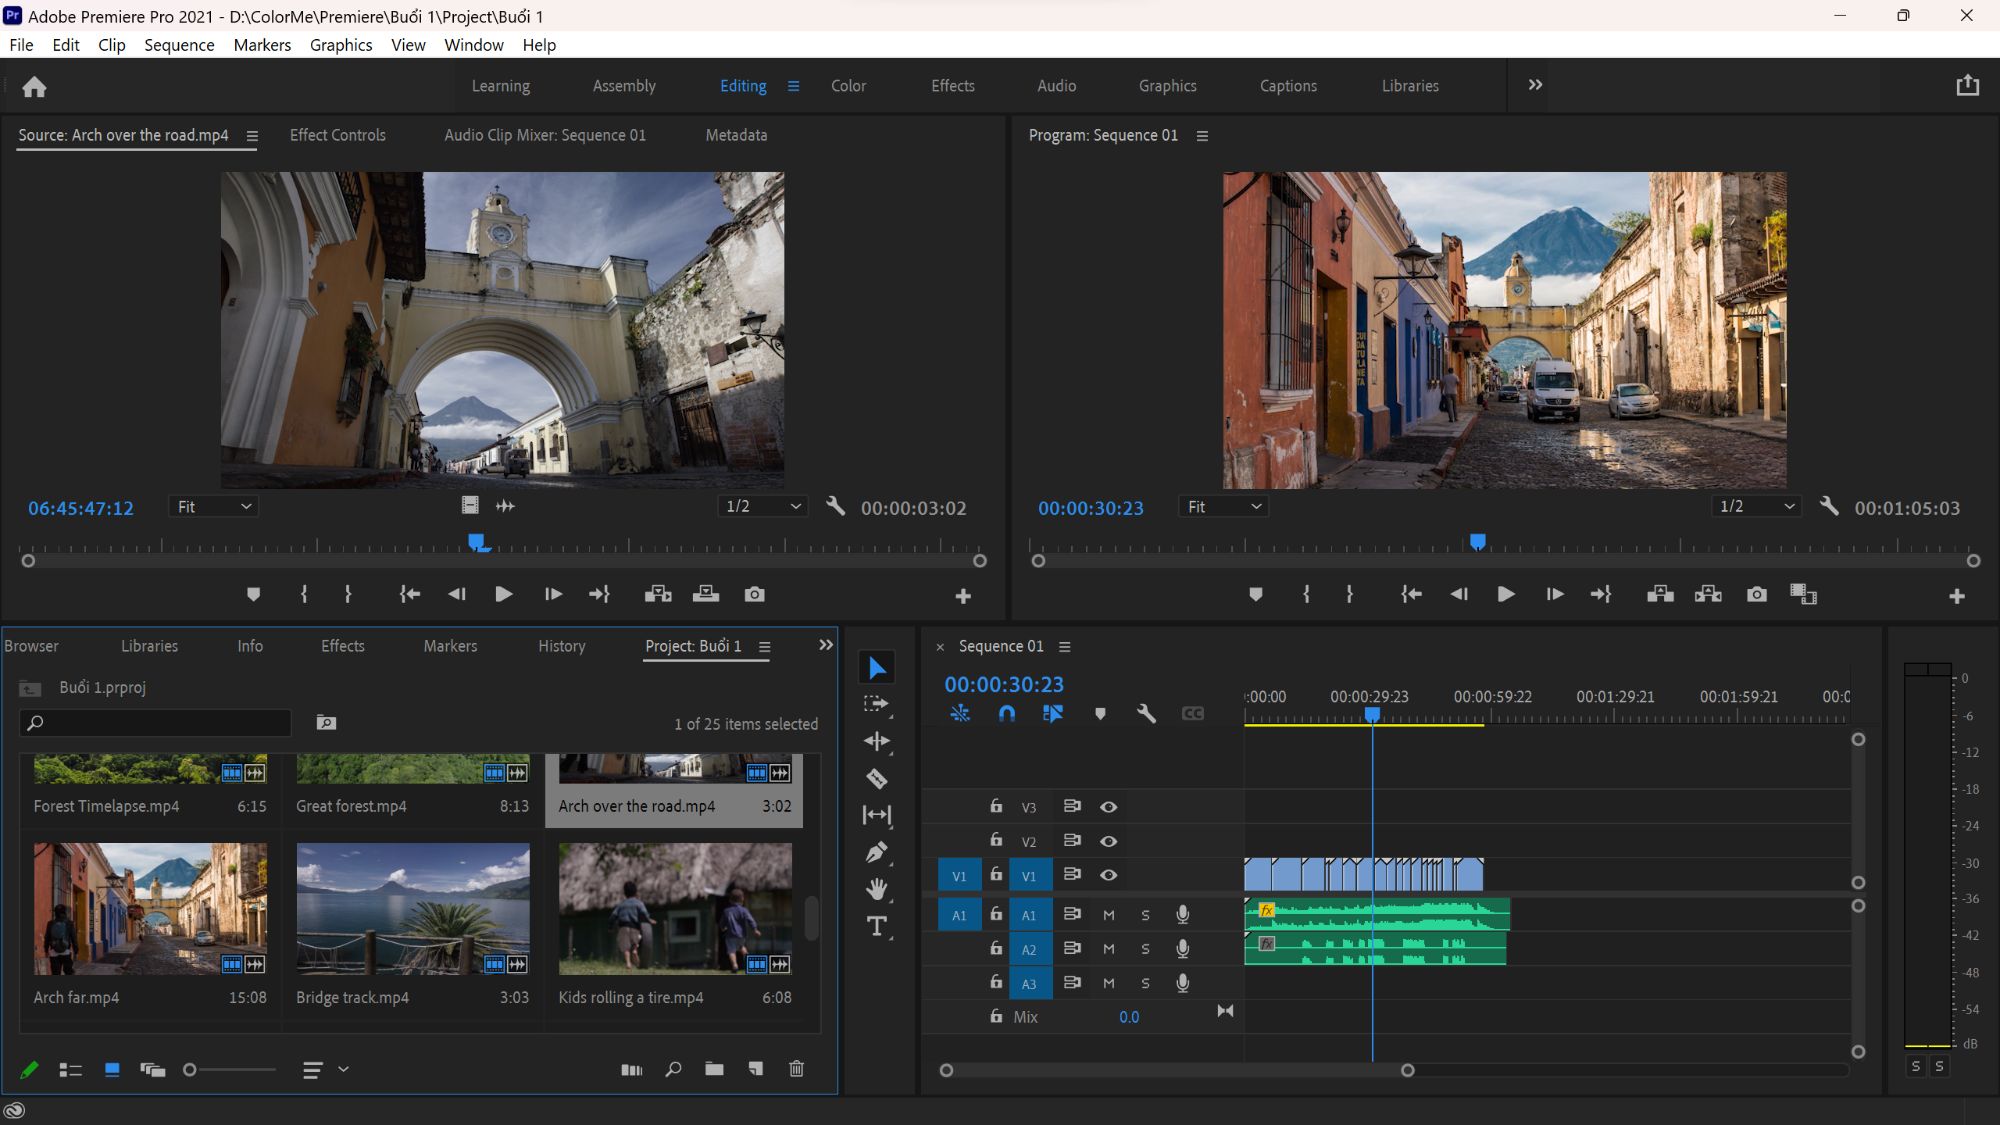Image resolution: width=2000 pixels, height=1125 pixels.
Task: Click the Insert button in Source monitor
Action: click(658, 594)
